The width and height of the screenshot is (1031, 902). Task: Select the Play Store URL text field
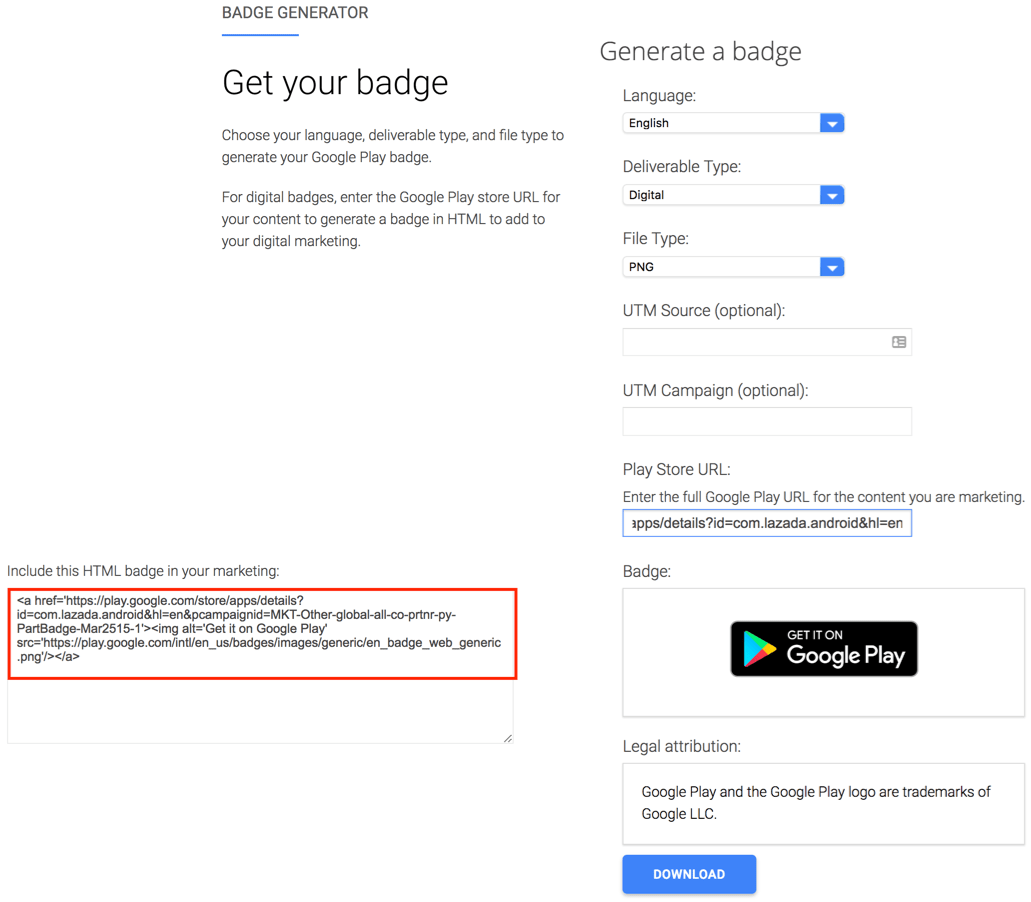point(766,522)
